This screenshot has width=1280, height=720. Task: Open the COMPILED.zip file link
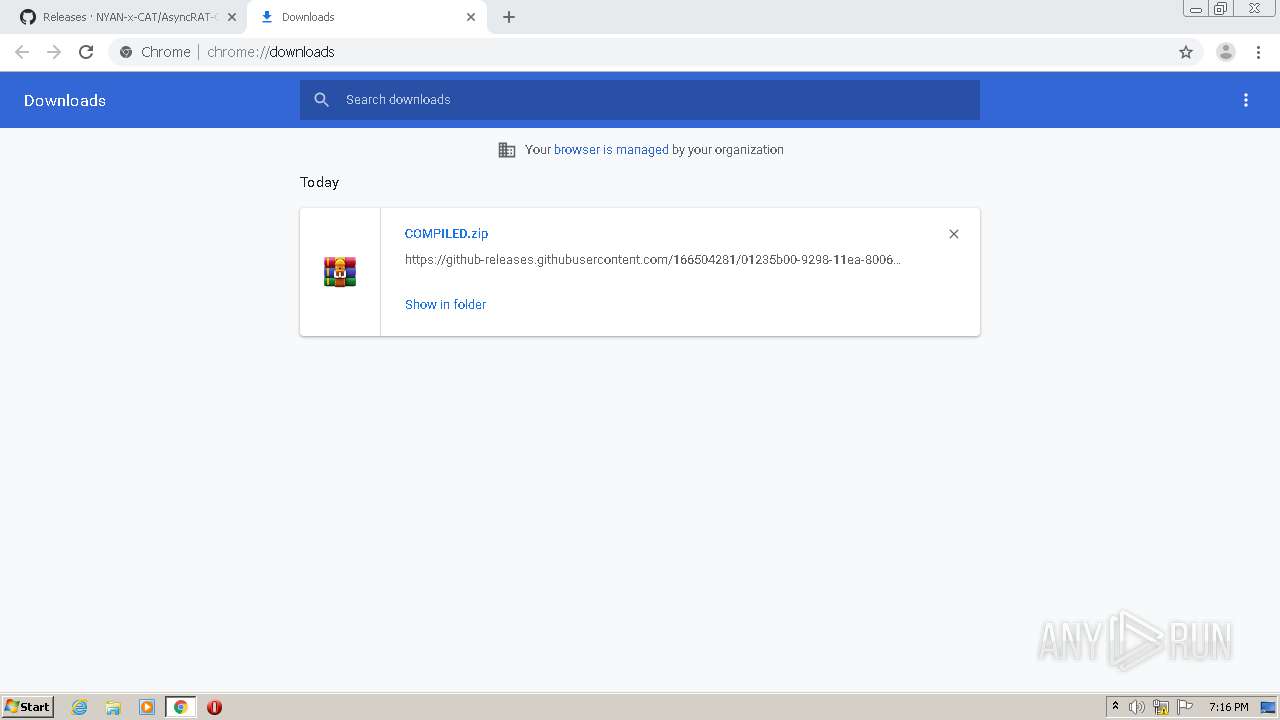446,233
